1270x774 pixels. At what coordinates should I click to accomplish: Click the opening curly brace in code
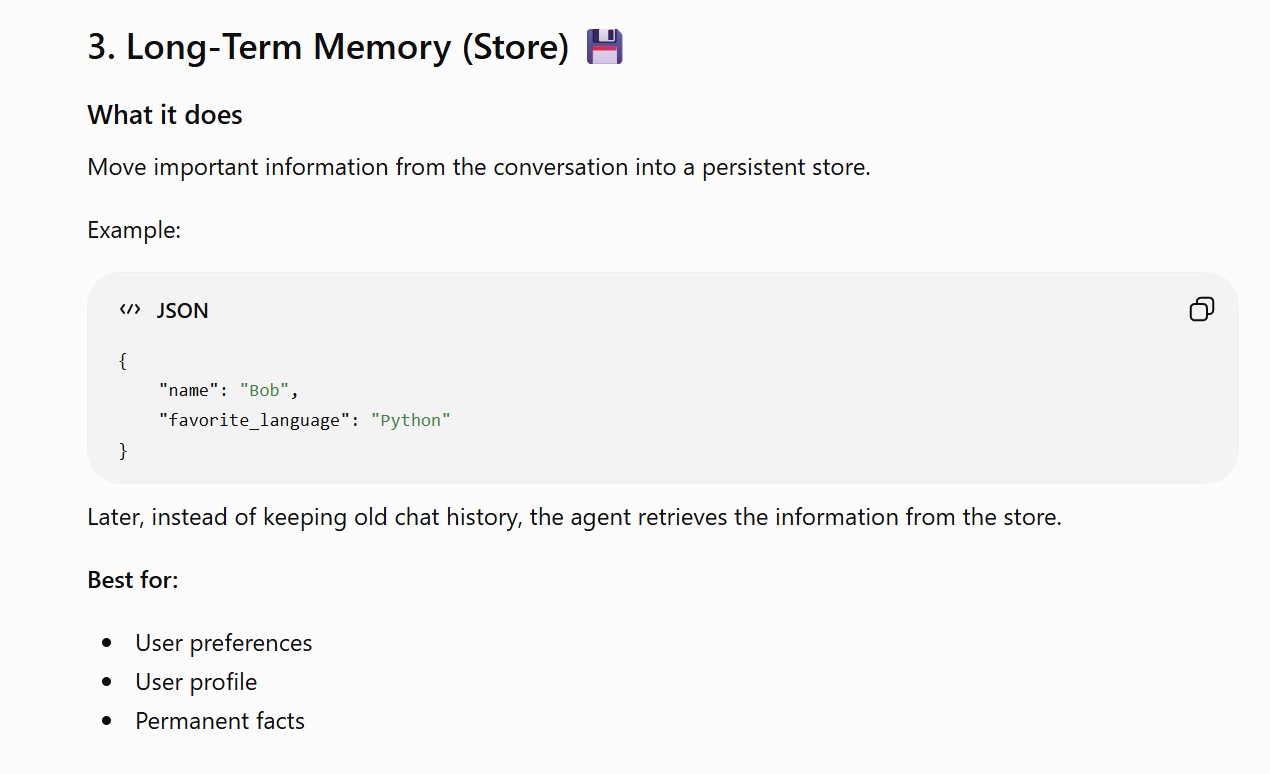pos(123,360)
